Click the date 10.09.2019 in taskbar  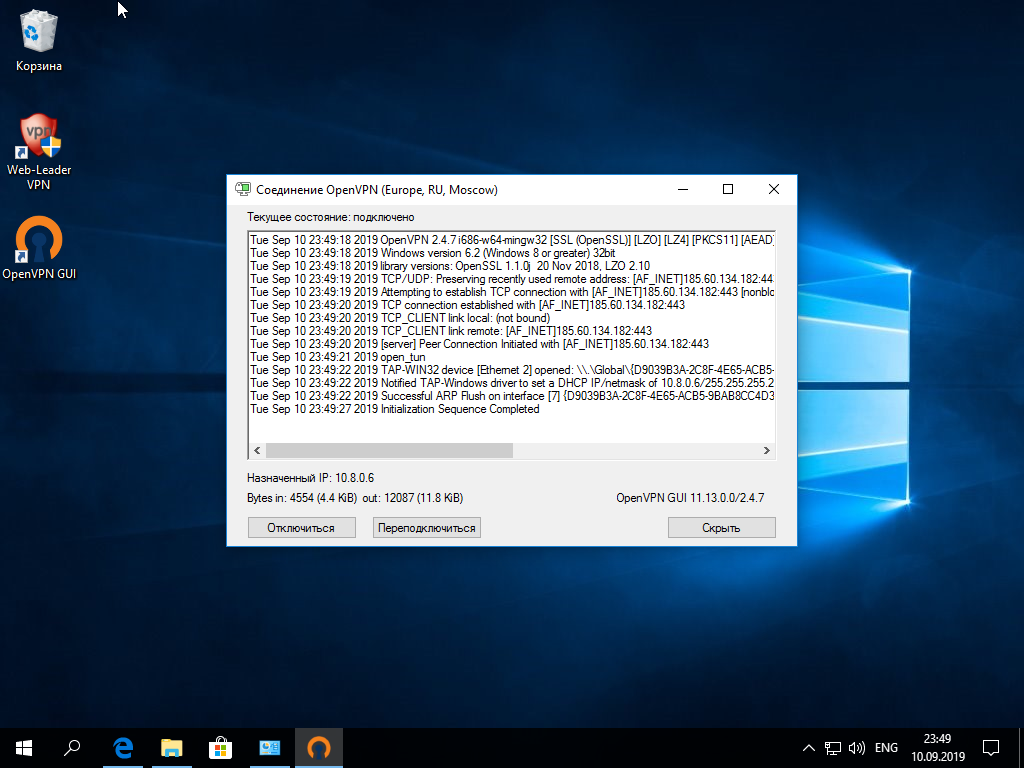pos(938,757)
